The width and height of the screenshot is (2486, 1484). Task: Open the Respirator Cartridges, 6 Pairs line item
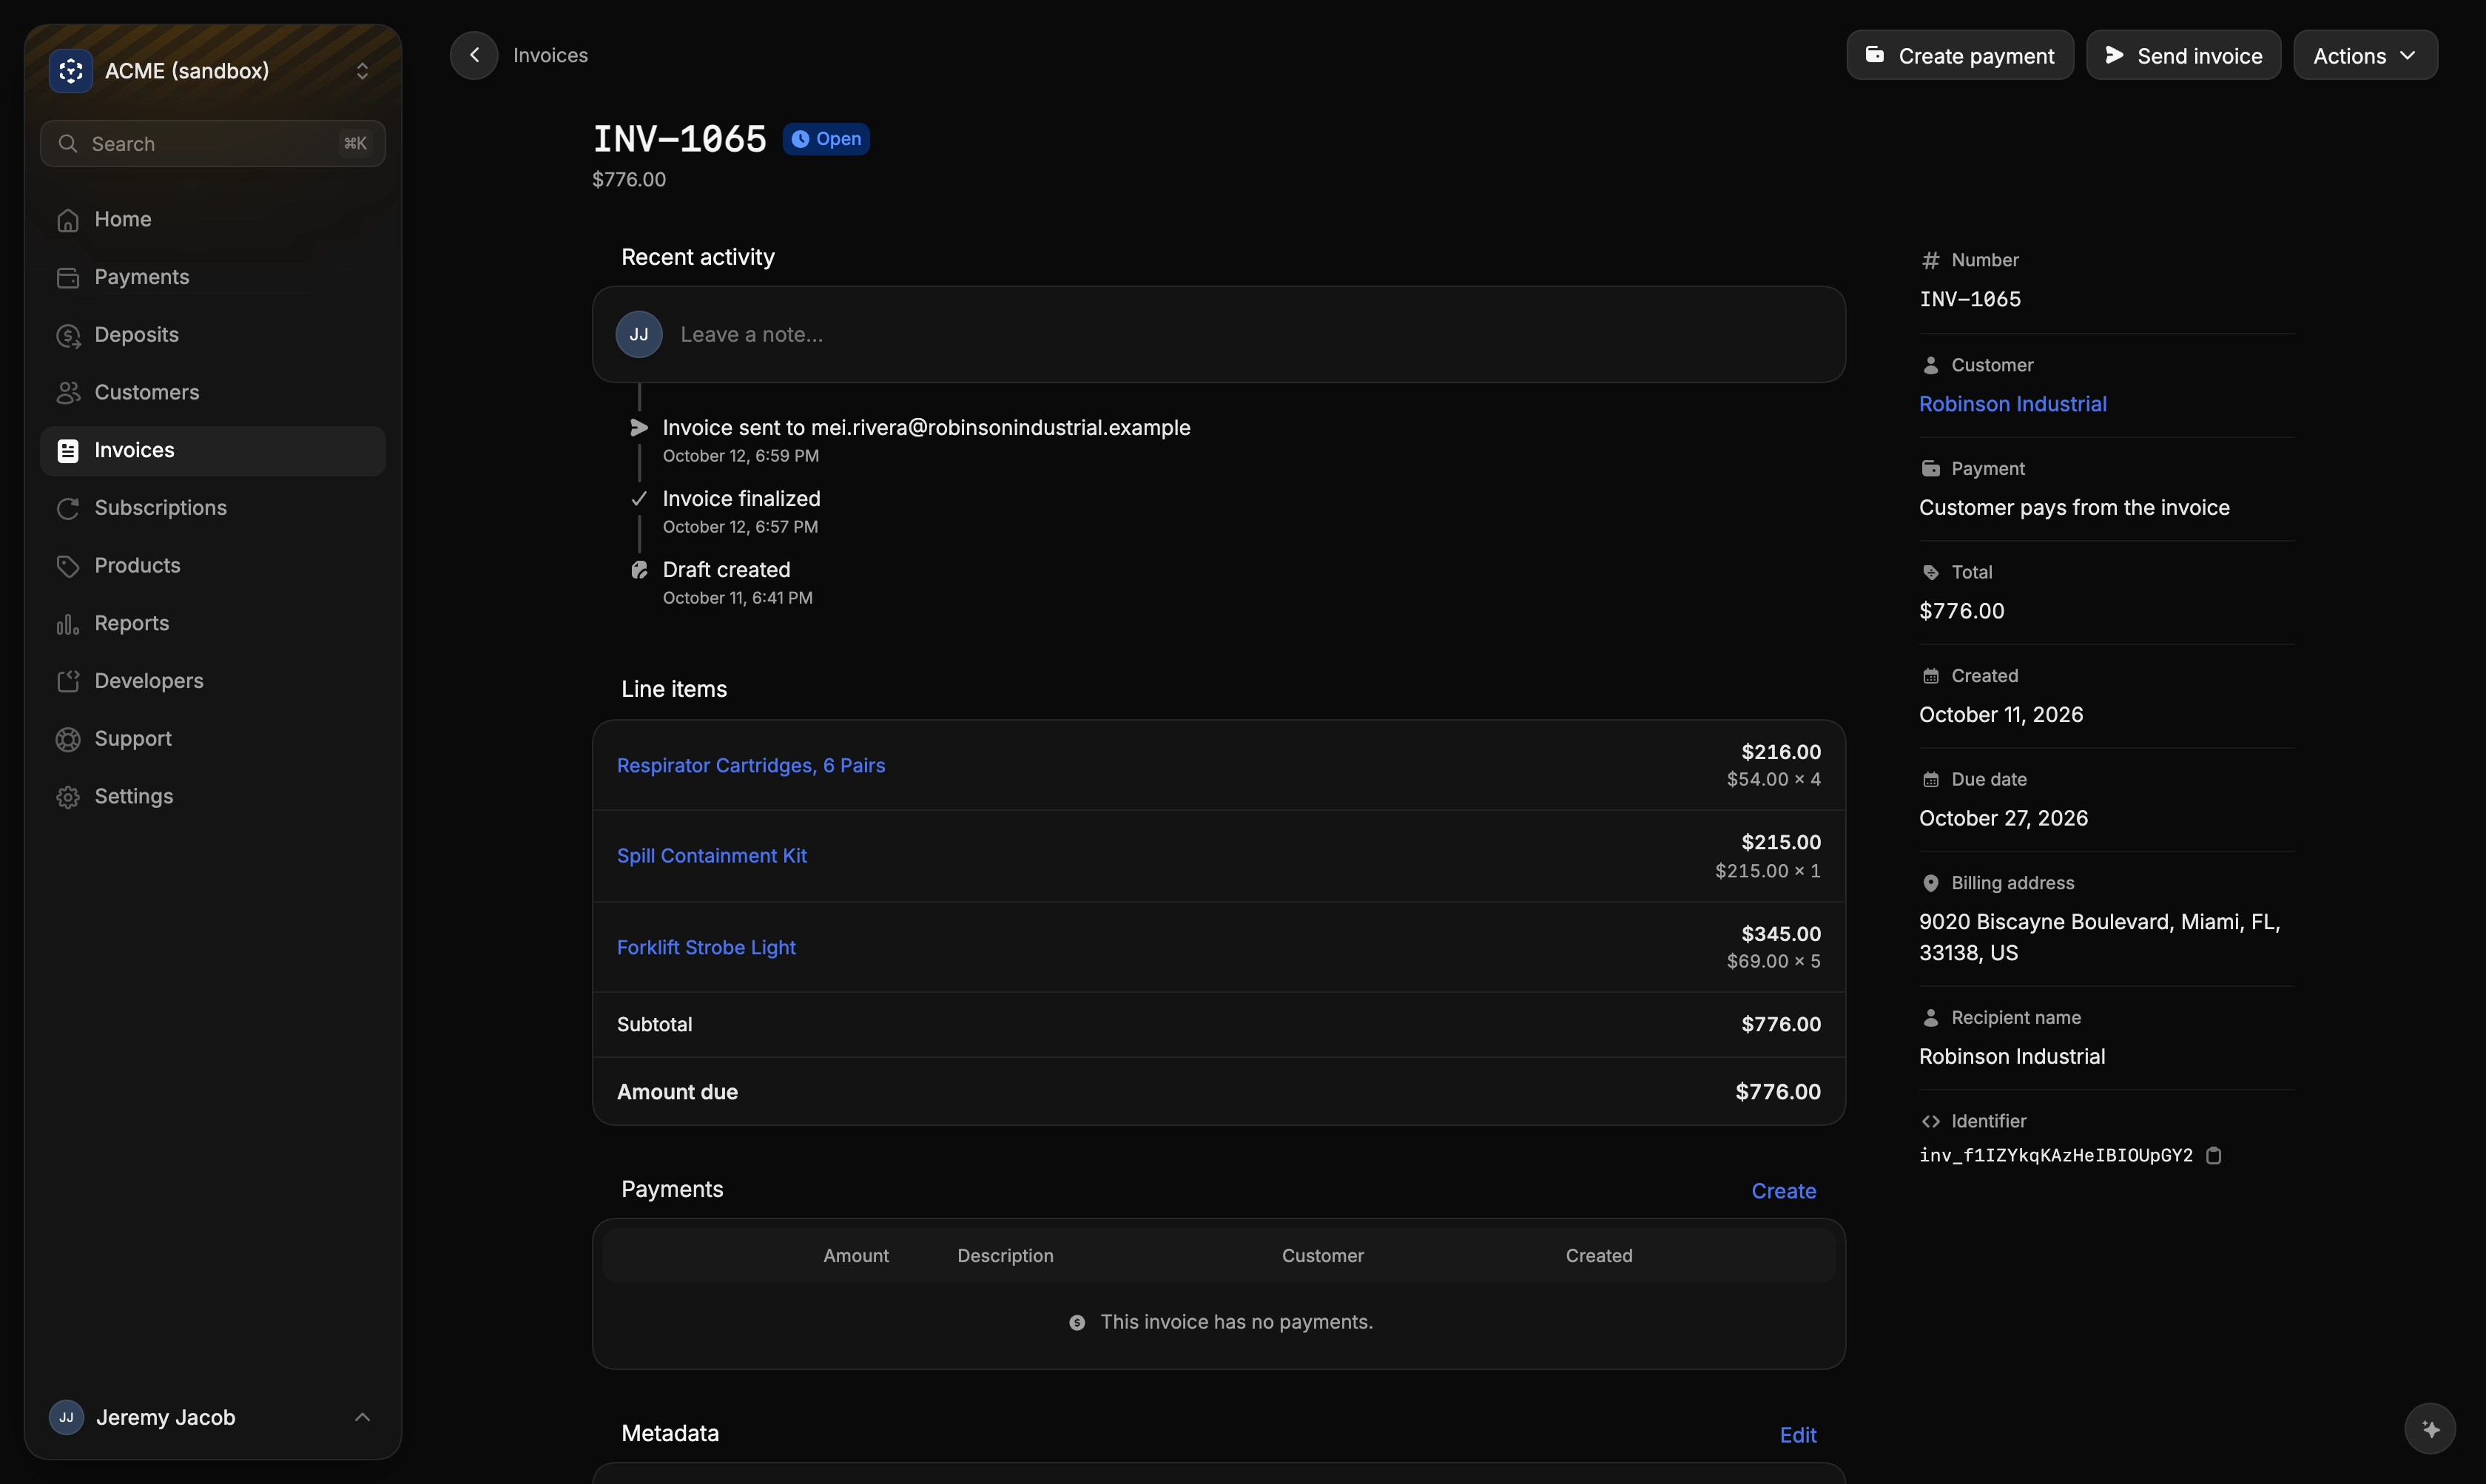(x=751, y=765)
